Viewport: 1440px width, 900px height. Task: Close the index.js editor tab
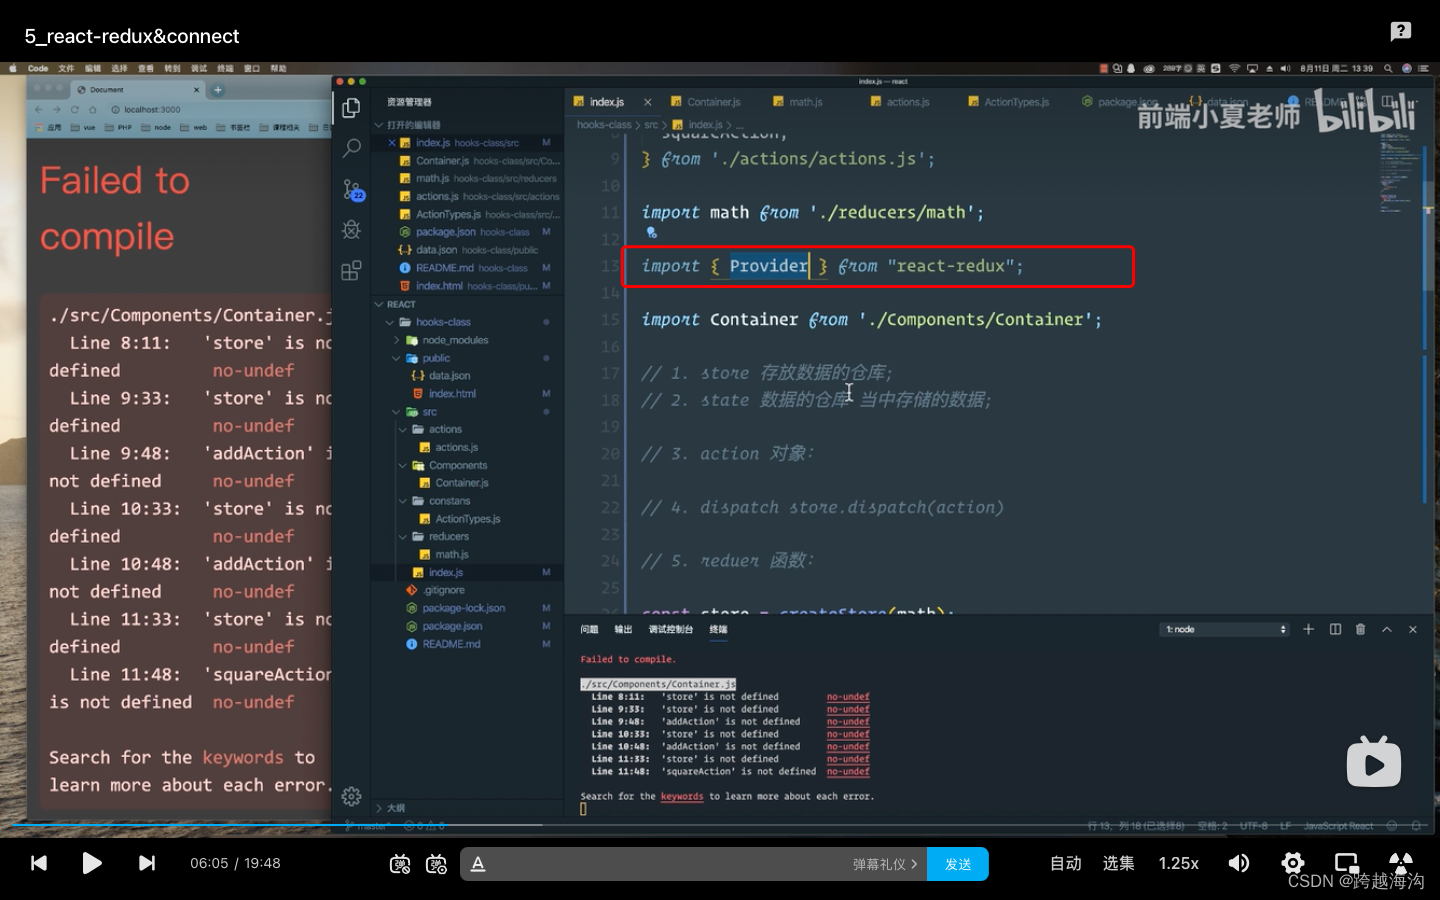pos(647,102)
